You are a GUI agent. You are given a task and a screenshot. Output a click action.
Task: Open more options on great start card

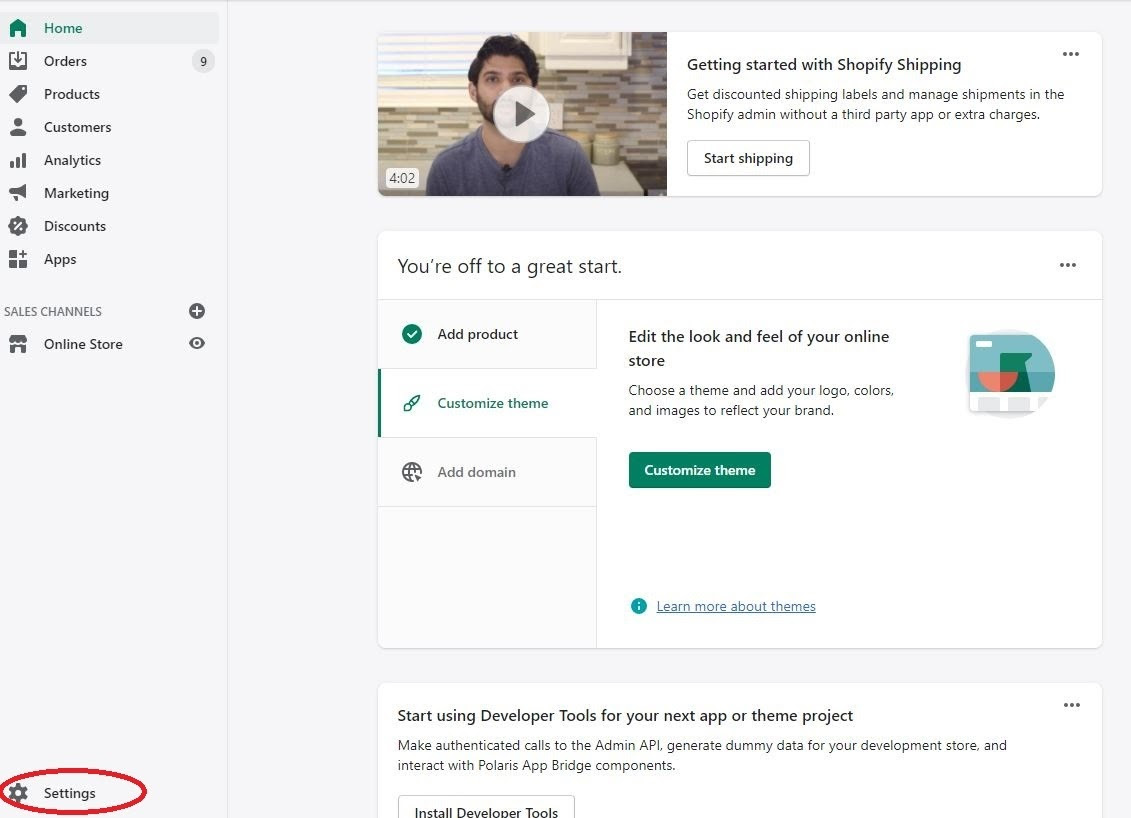1068,265
